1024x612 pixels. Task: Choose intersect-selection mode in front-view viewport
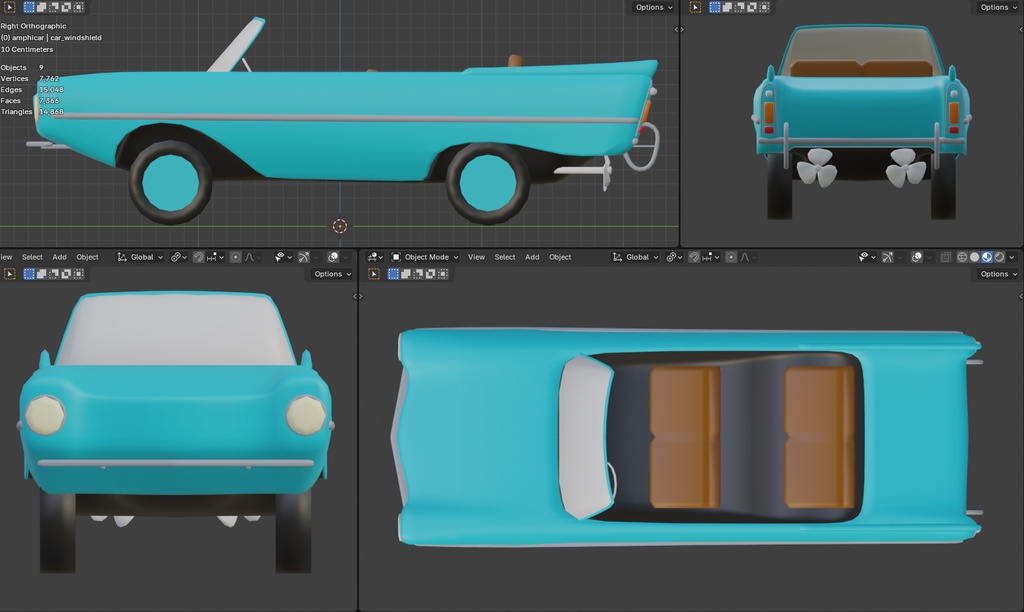click(x=78, y=274)
